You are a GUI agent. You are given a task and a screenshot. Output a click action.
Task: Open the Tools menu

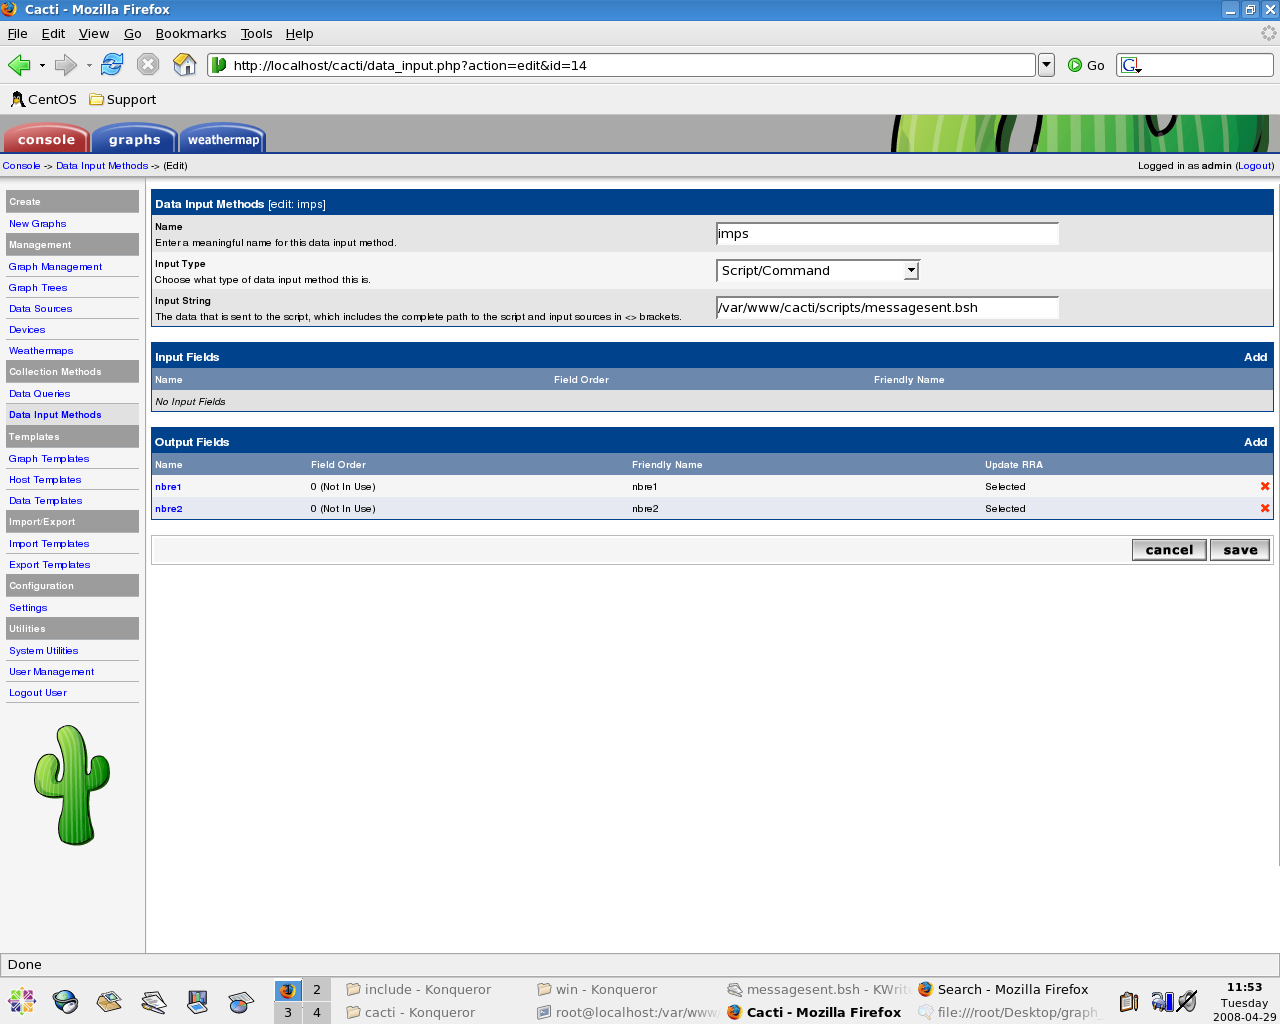(256, 33)
